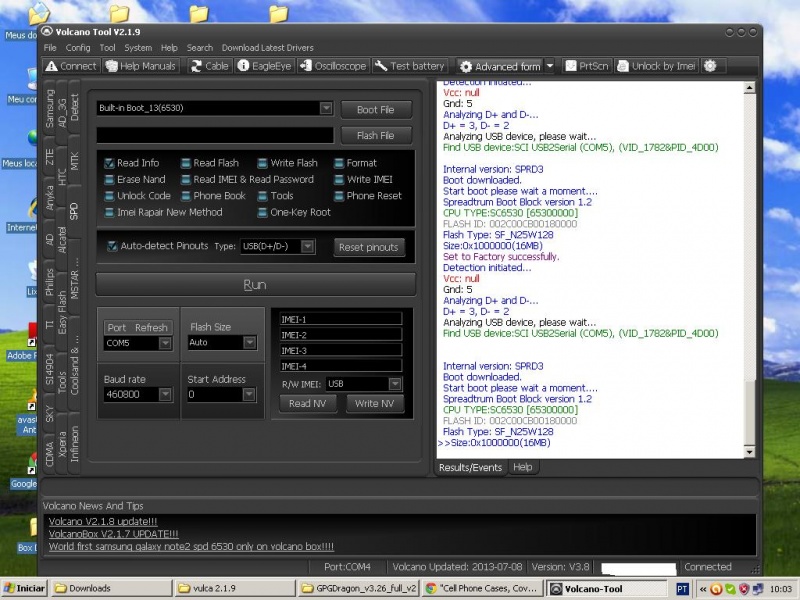Open the VolcanoBox V2.1.7 UPDATE link
Screen dimensions: 800x600
tap(113, 534)
